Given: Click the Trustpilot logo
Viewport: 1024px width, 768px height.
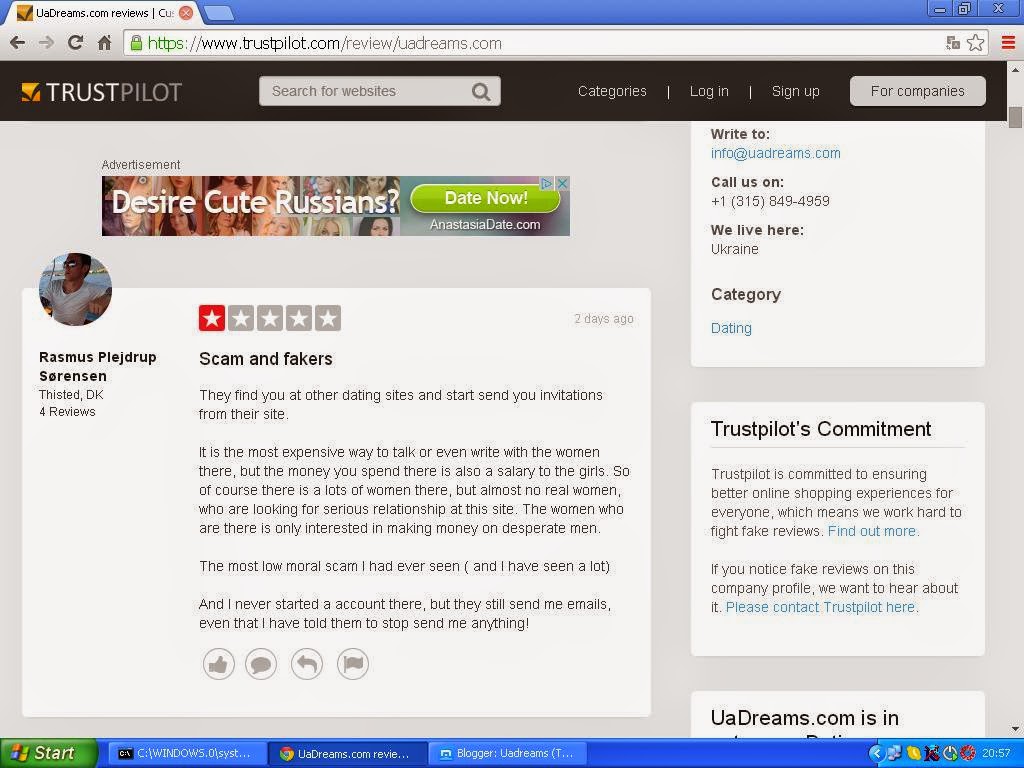Looking at the screenshot, I should [101, 92].
